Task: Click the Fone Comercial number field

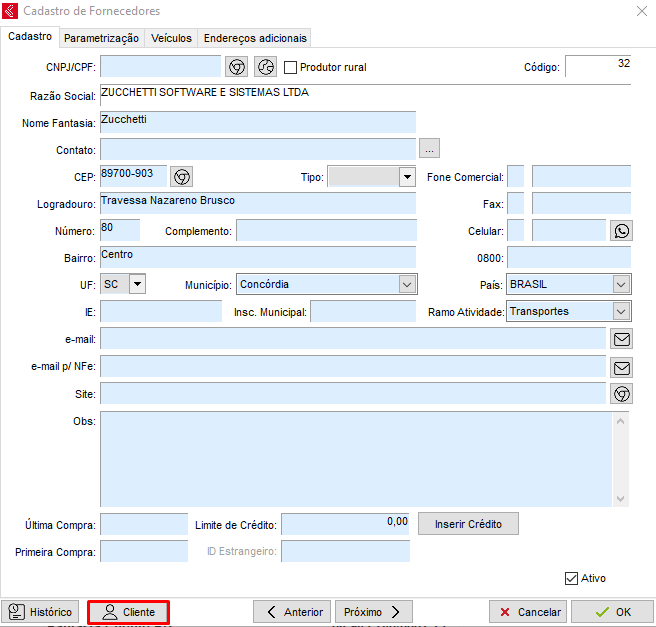Action: pos(582,176)
